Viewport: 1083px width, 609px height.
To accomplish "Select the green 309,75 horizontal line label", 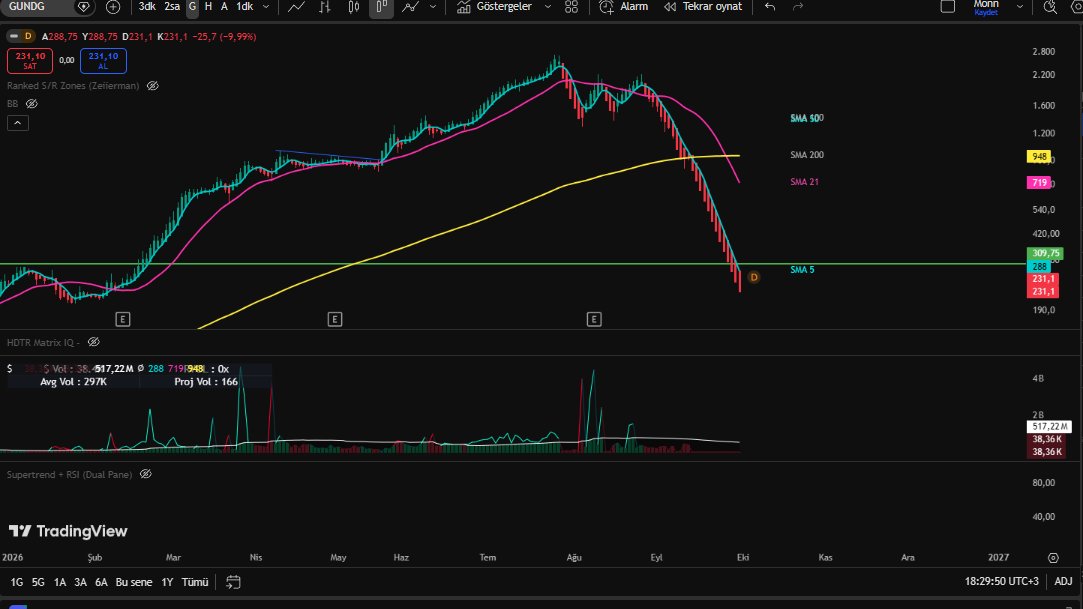I will (1045, 253).
